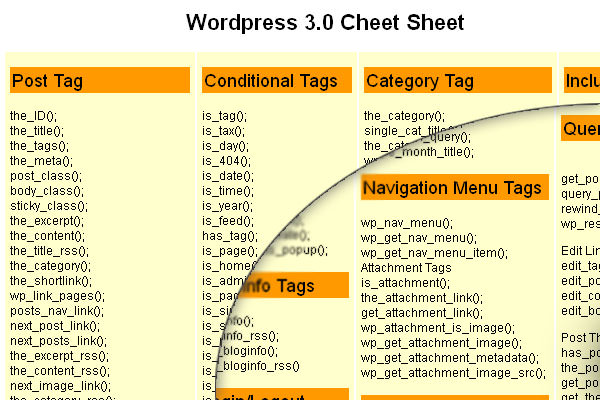The height and width of the screenshot is (400, 600).
Task: Click the "get_attachment_link();" entry
Action: (422, 313)
